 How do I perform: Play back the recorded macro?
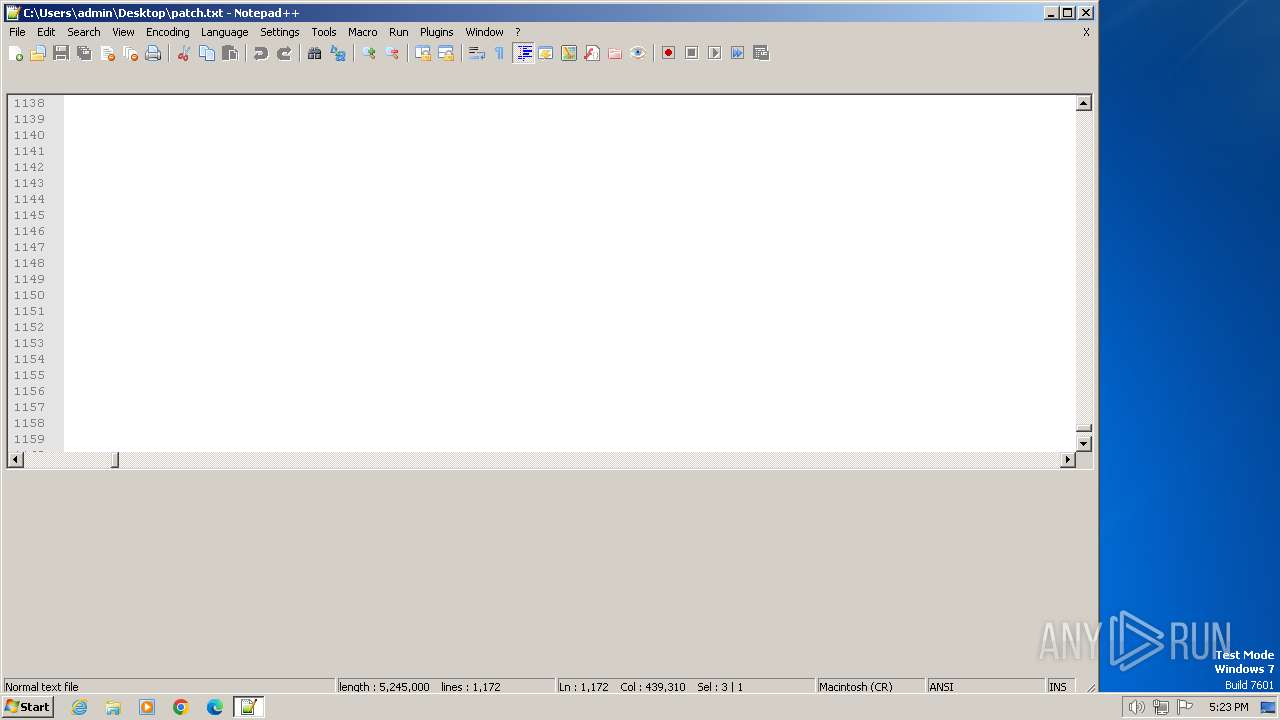(x=715, y=53)
